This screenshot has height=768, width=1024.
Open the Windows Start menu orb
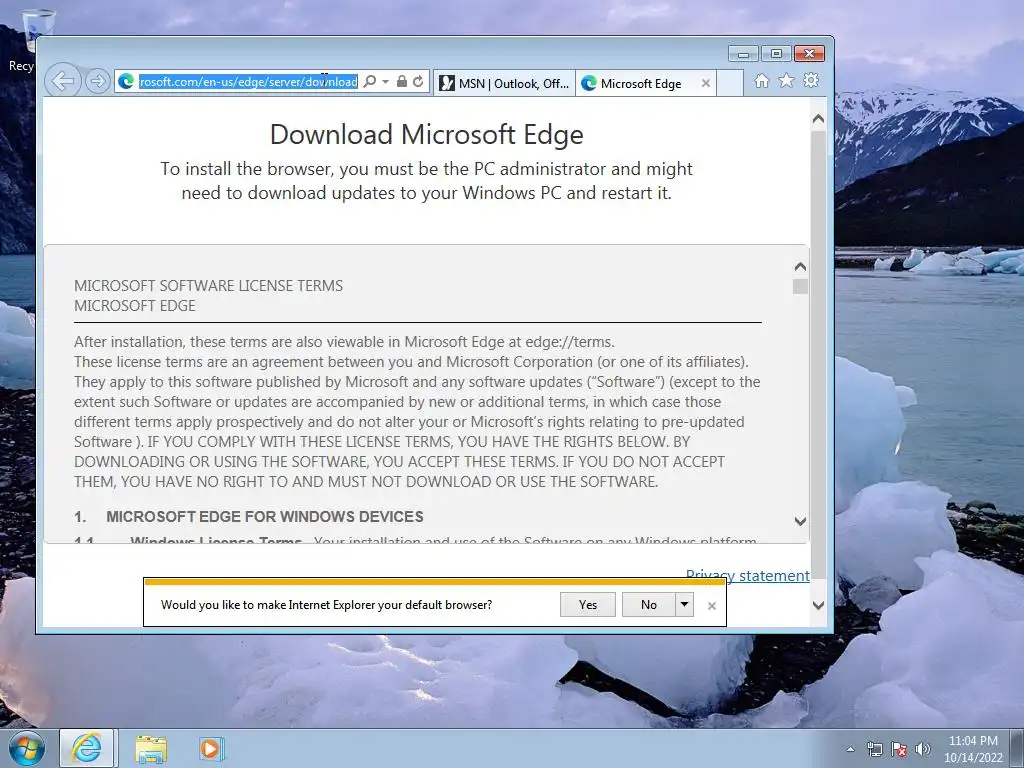coord(27,748)
